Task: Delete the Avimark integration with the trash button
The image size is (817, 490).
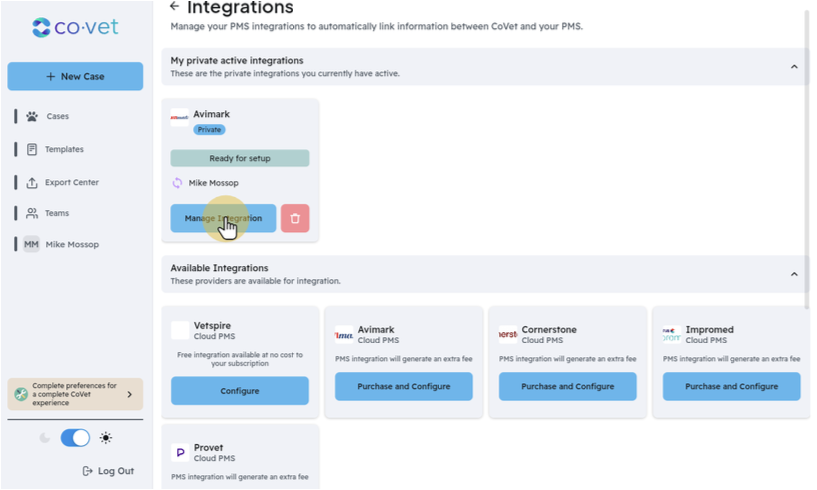Action: point(295,218)
